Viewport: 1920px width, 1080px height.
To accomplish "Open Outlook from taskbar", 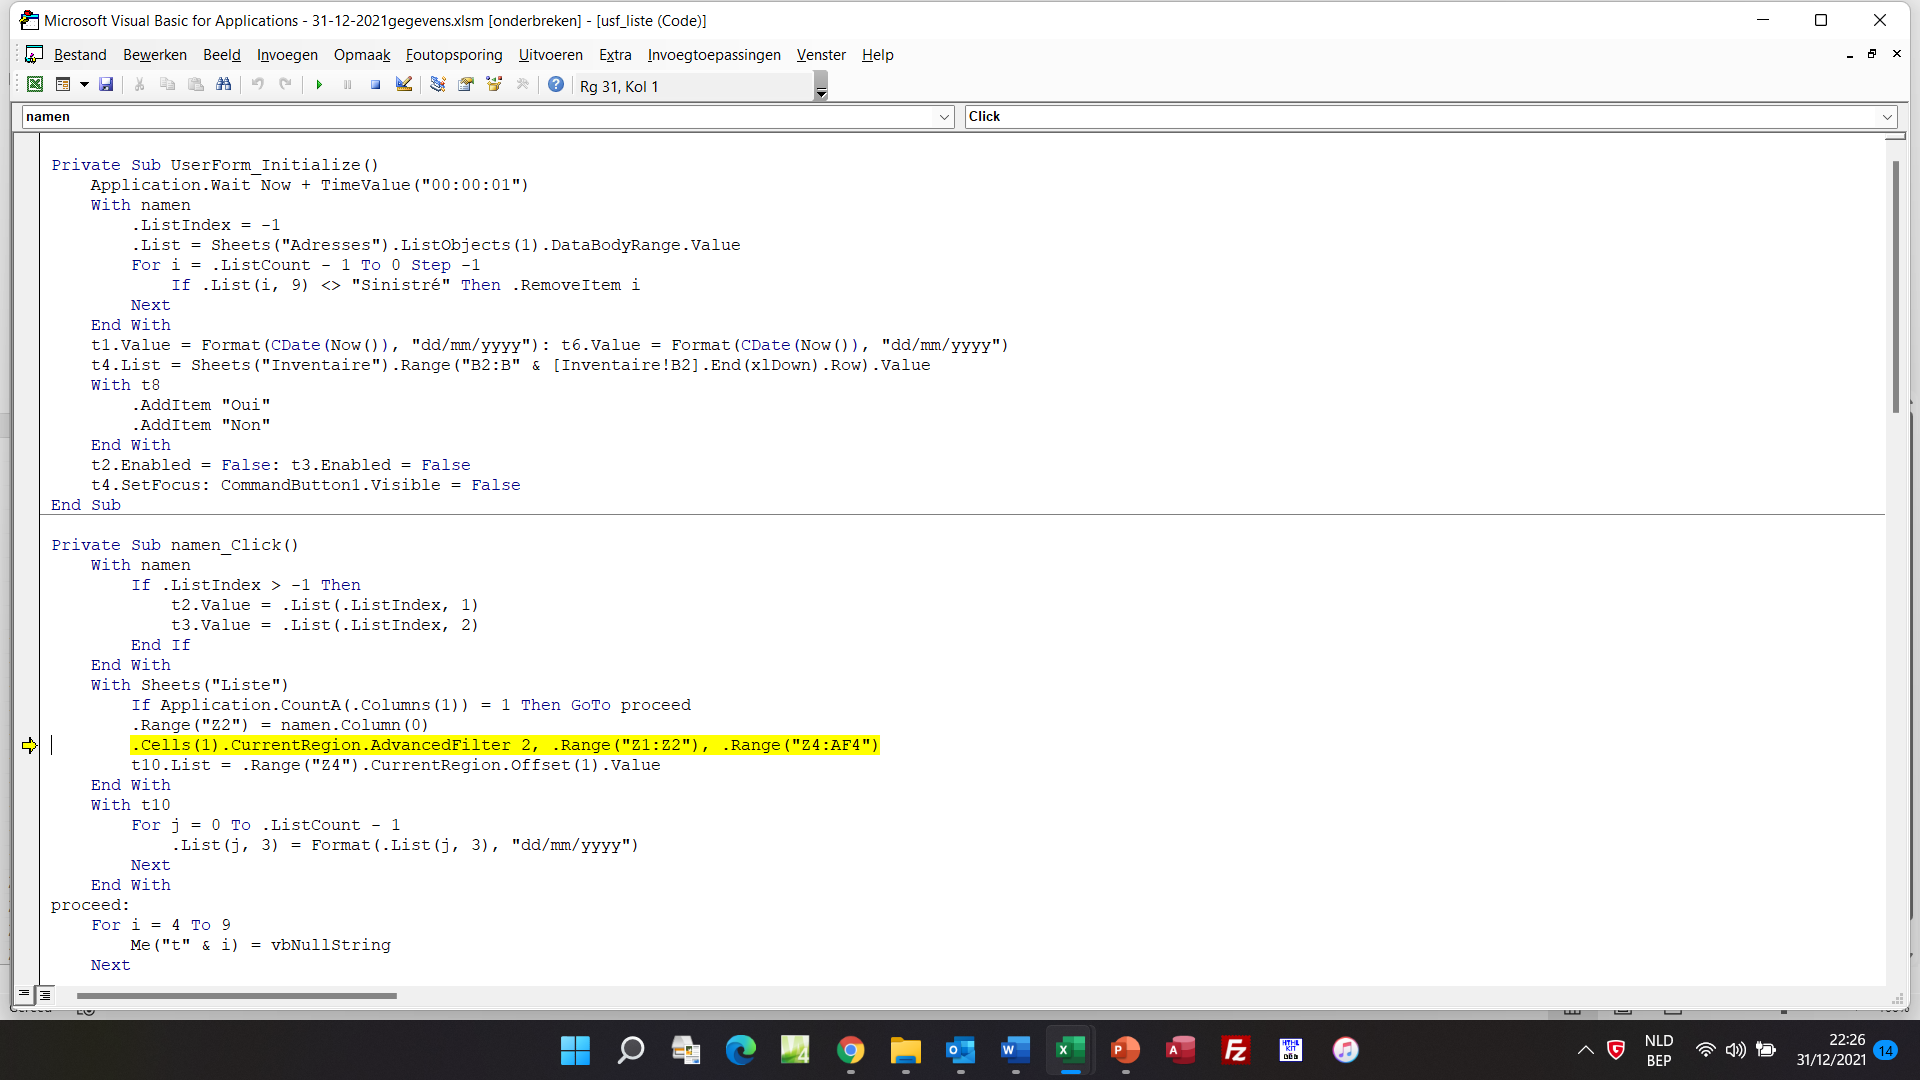I will point(961,1050).
